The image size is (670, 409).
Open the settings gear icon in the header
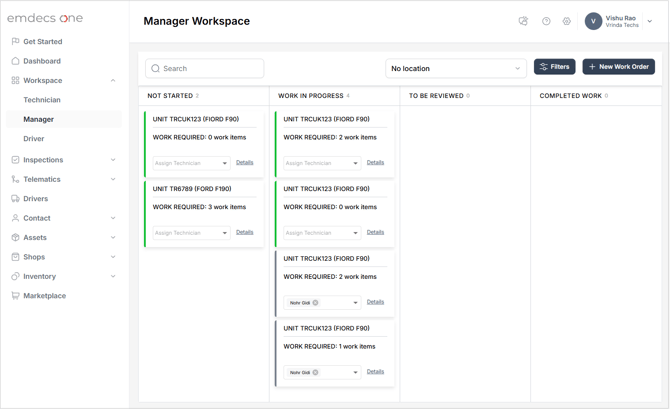pos(567,21)
